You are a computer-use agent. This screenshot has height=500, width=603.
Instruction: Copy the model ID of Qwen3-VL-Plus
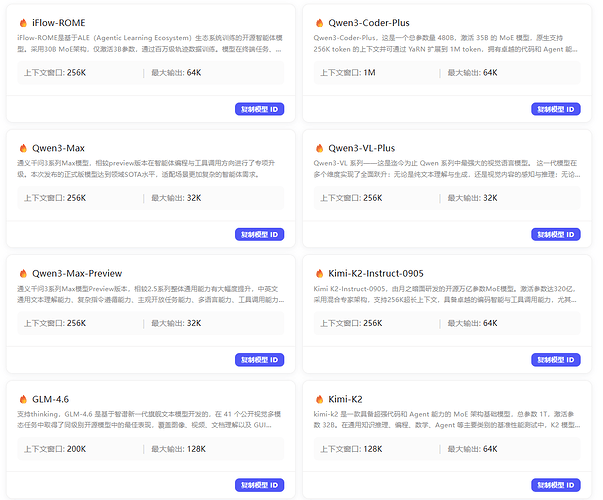coord(556,233)
